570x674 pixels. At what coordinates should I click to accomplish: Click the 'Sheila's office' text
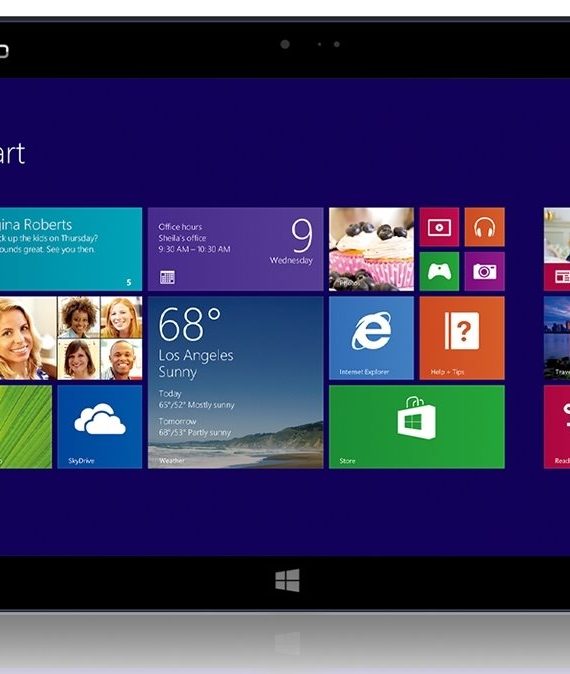pos(182,238)
